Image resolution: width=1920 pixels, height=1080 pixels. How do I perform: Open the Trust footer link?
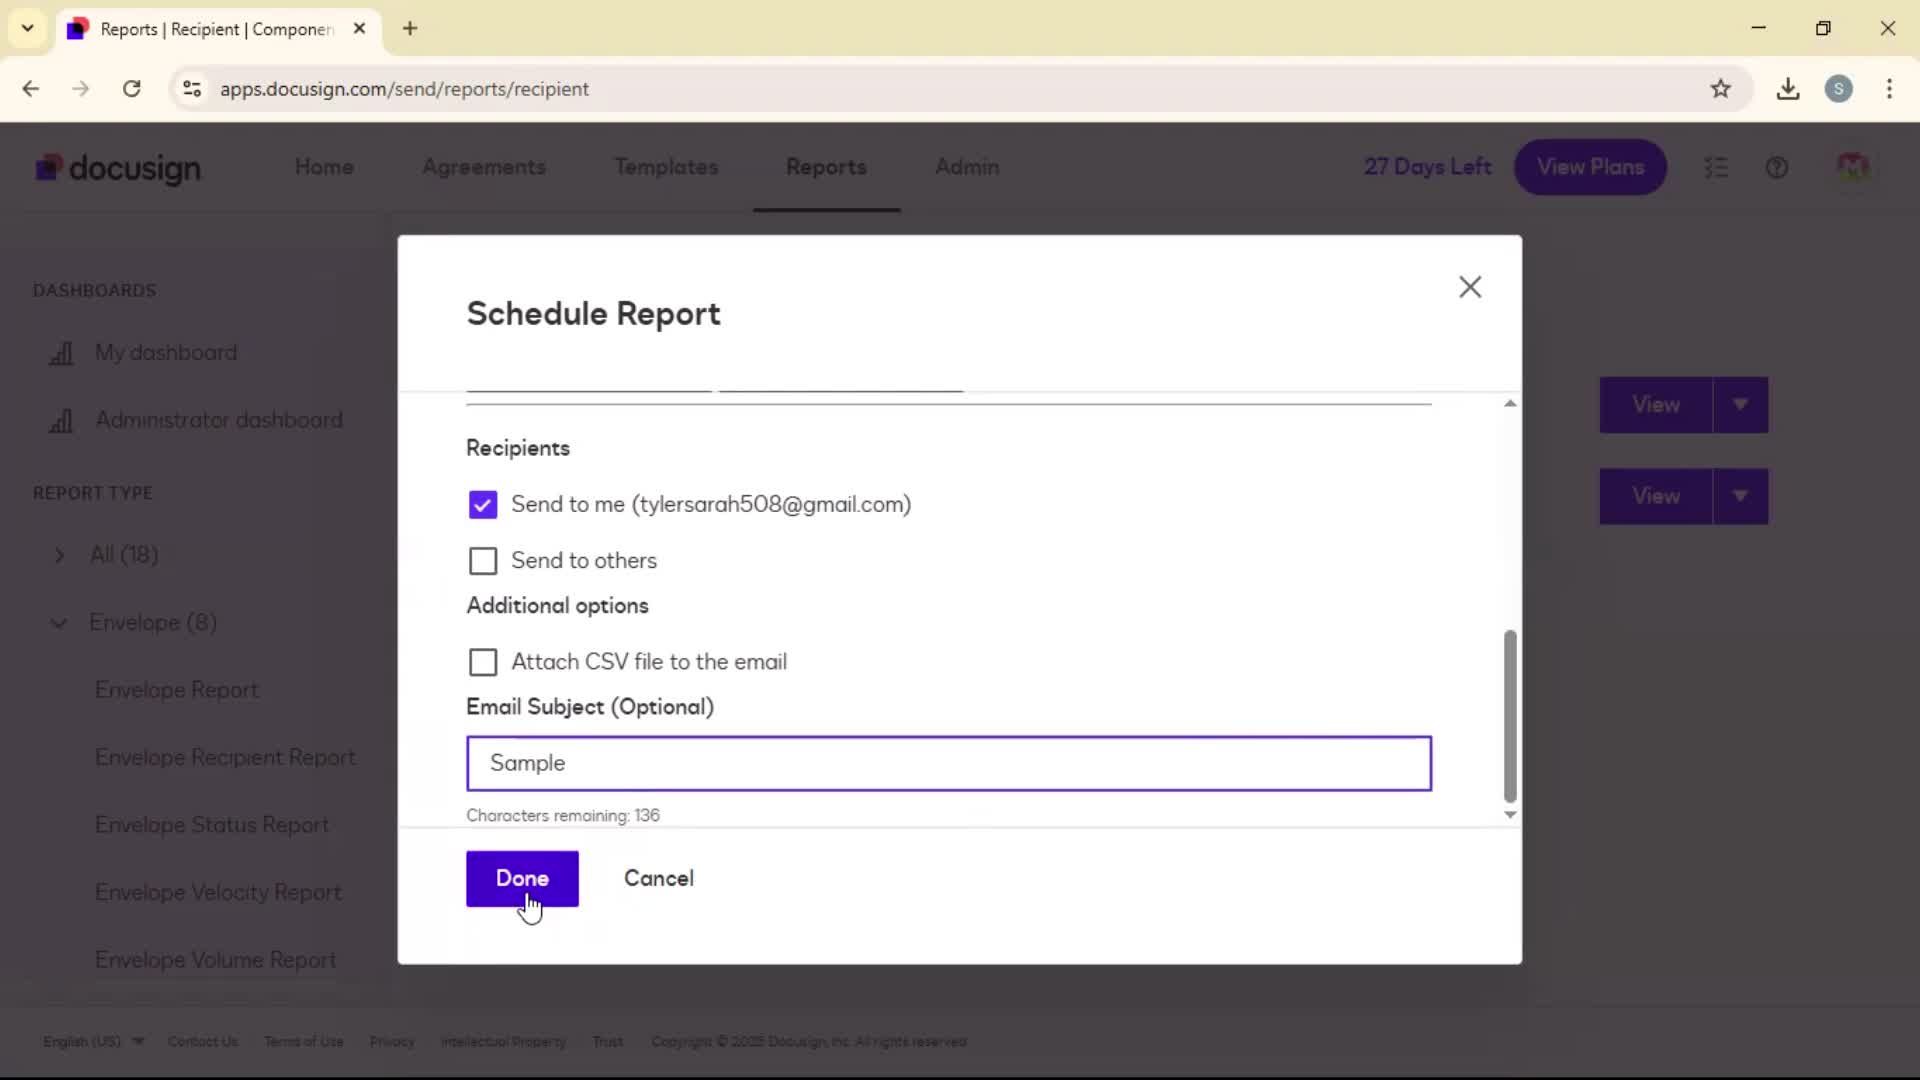[x=607, y=1041]
